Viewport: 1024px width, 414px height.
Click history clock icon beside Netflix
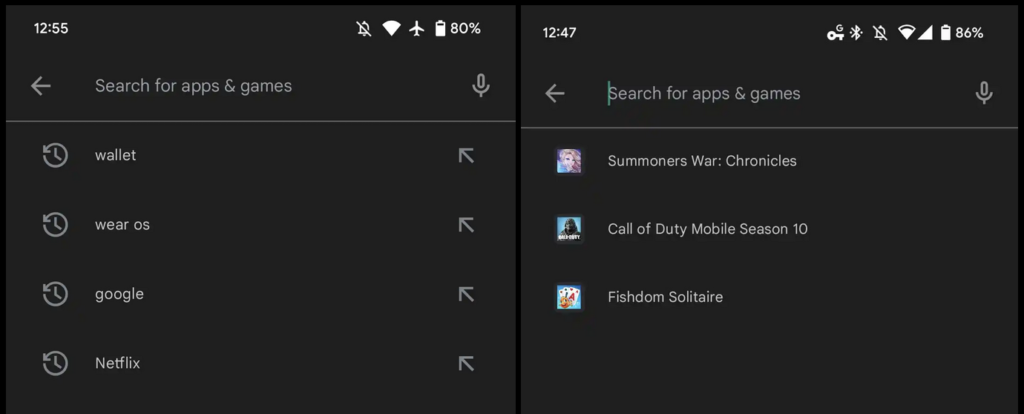(55, 363)
